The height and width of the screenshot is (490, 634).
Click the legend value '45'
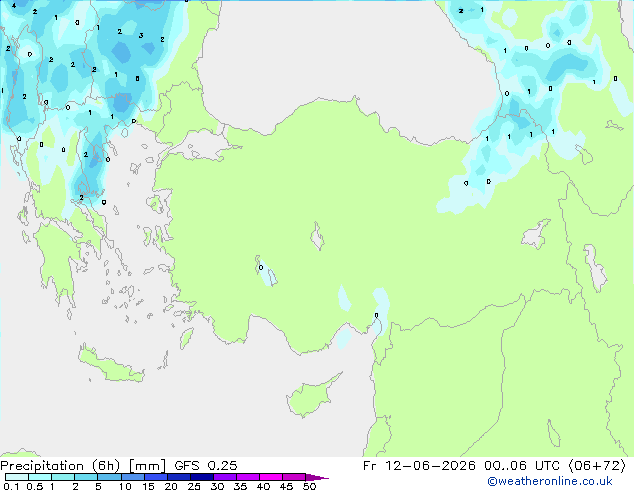pos(286,486)
